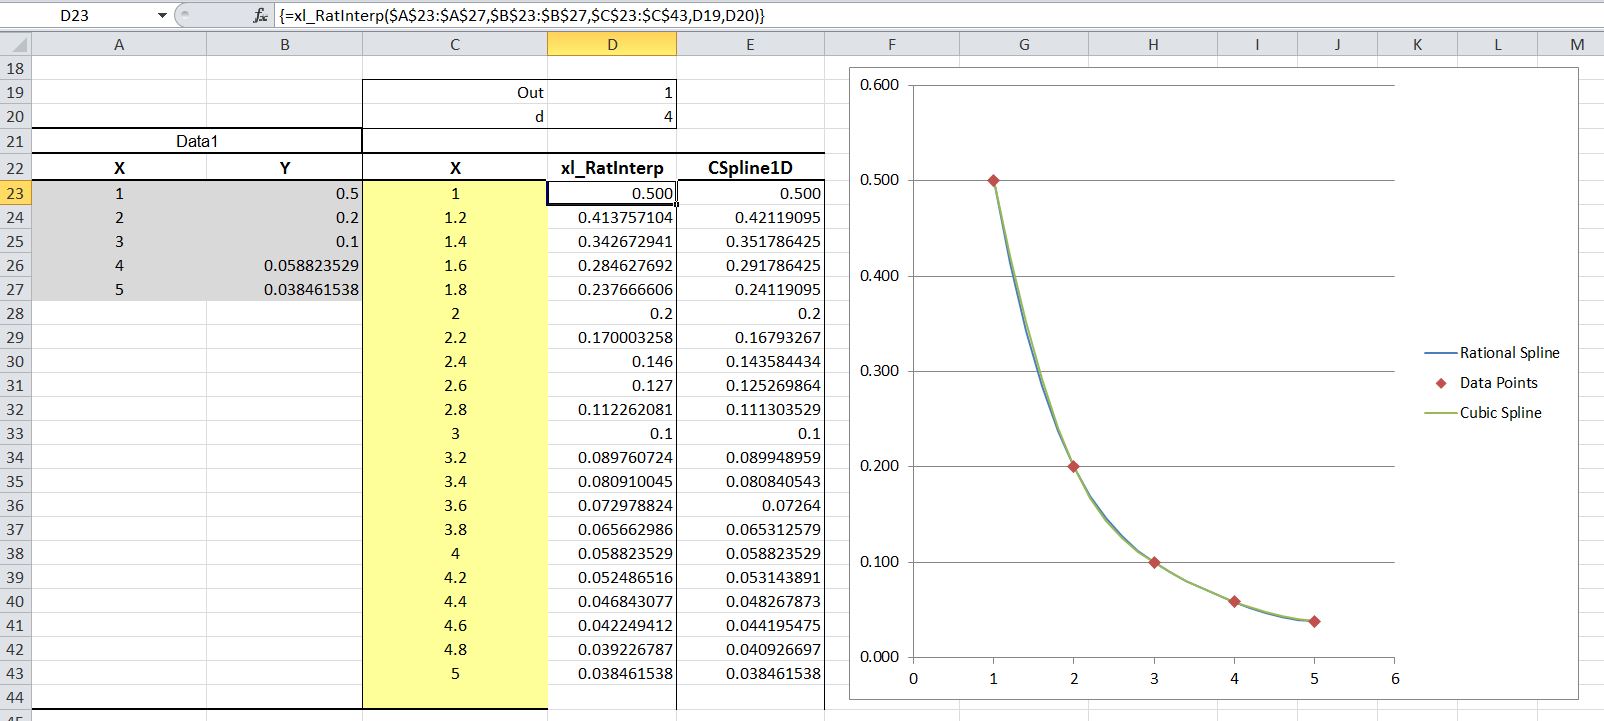Click the Rational Spline legend entry
1604x721 pixels.
pos(1508,353)
